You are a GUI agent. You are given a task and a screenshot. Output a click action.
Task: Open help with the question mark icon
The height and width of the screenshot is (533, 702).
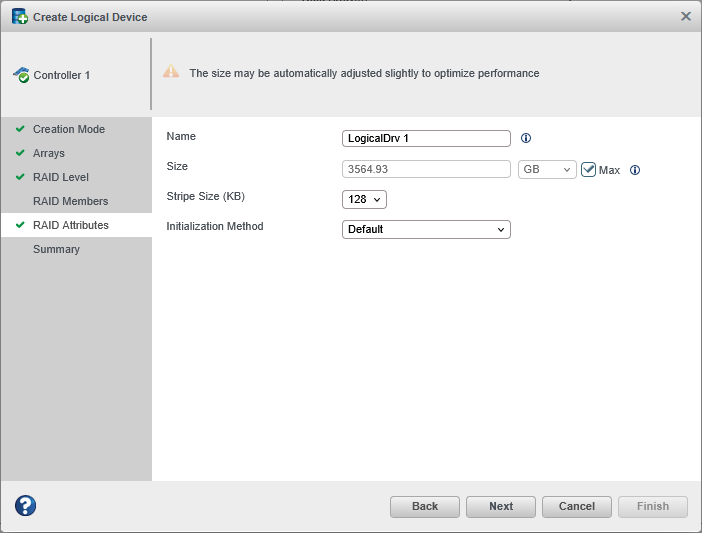click(x=25, y=506)
